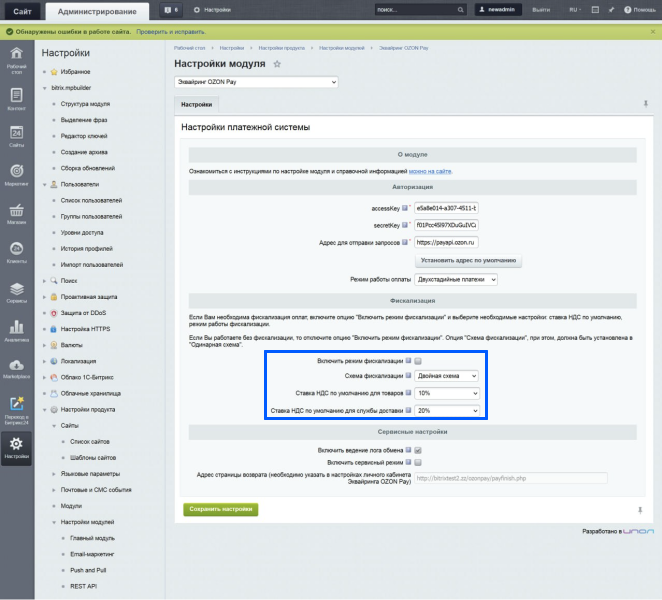Image resolution: width=662 pixels, height=600 pixels.
Task: Open the Сервисы sidebar section
Action: point(16,292)
